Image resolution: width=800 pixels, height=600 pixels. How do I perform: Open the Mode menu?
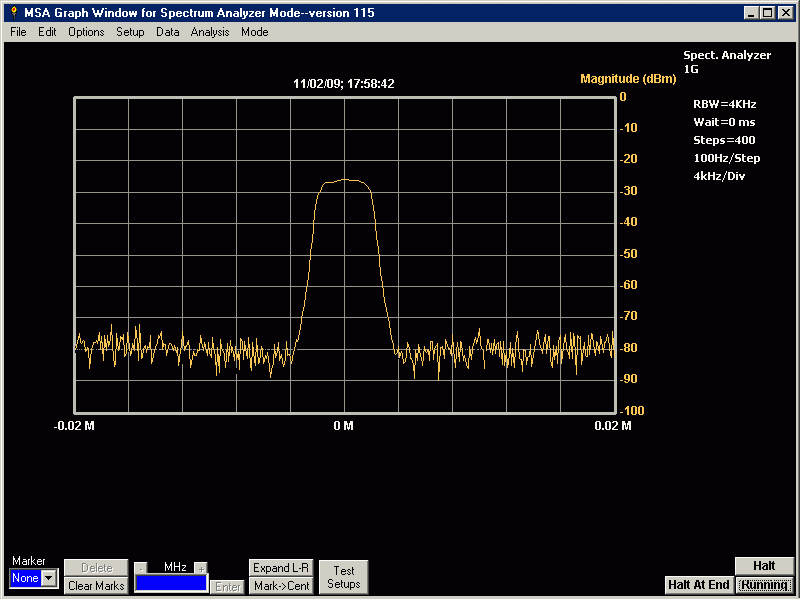pos(255,32)
